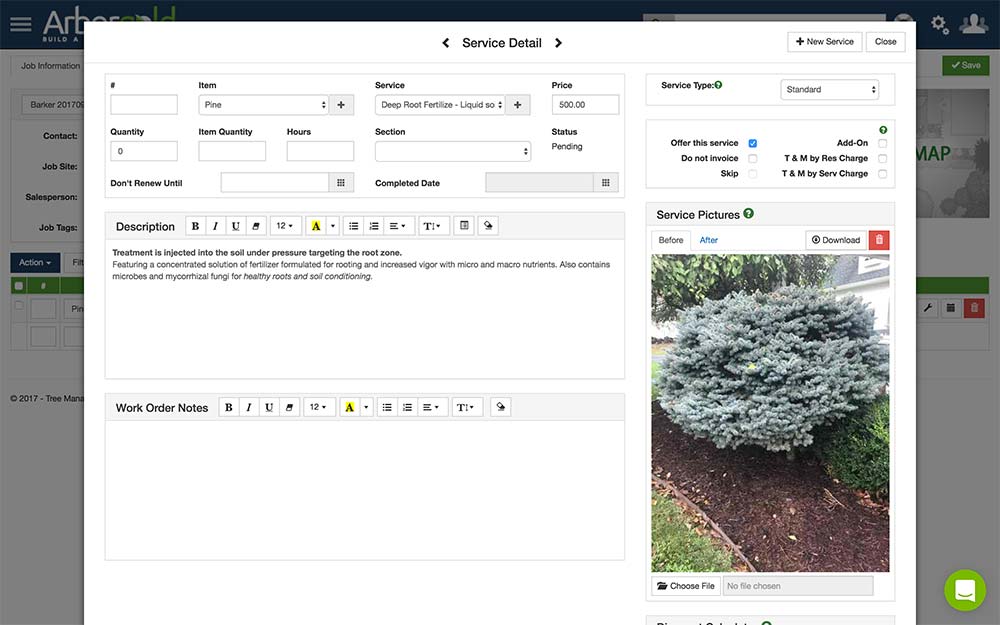
Task: Open help icon next to Service Type
Action: 718,85
